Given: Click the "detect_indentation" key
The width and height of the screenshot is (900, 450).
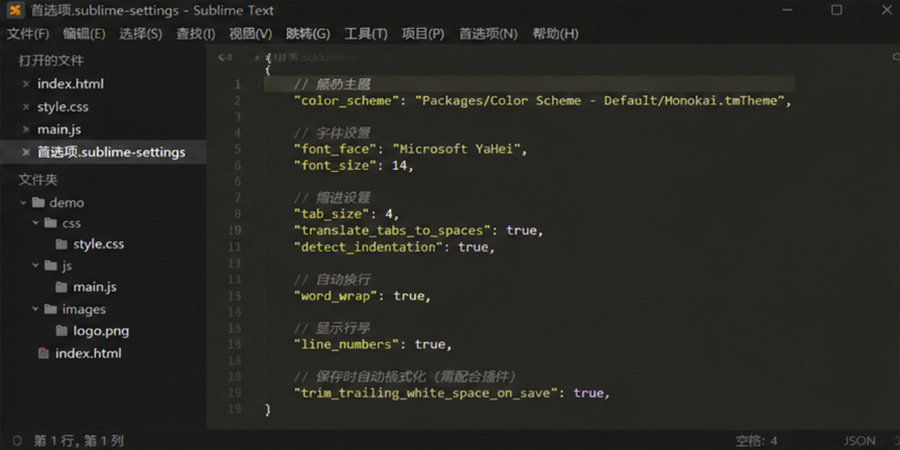Looking at the screenshot, I should [x=368, y=247].
